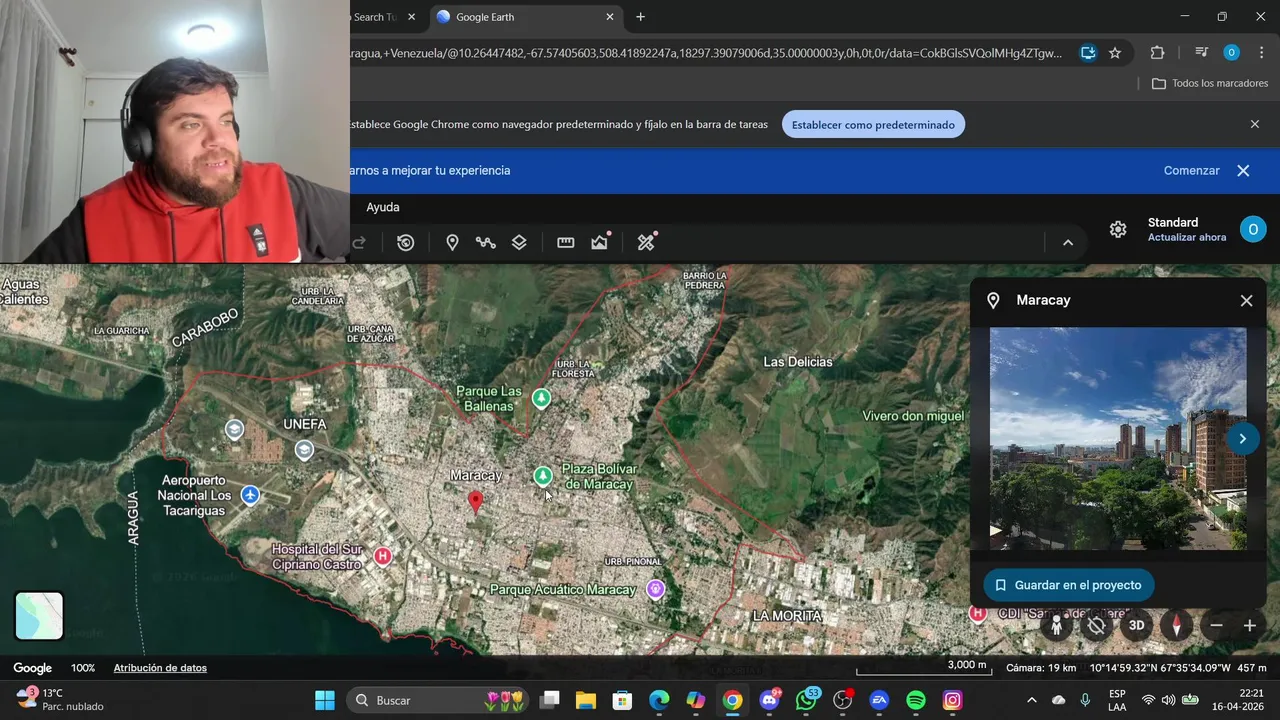Open Discord from the taskbar
Screen dimensions: 1280x720
(769, 700)
